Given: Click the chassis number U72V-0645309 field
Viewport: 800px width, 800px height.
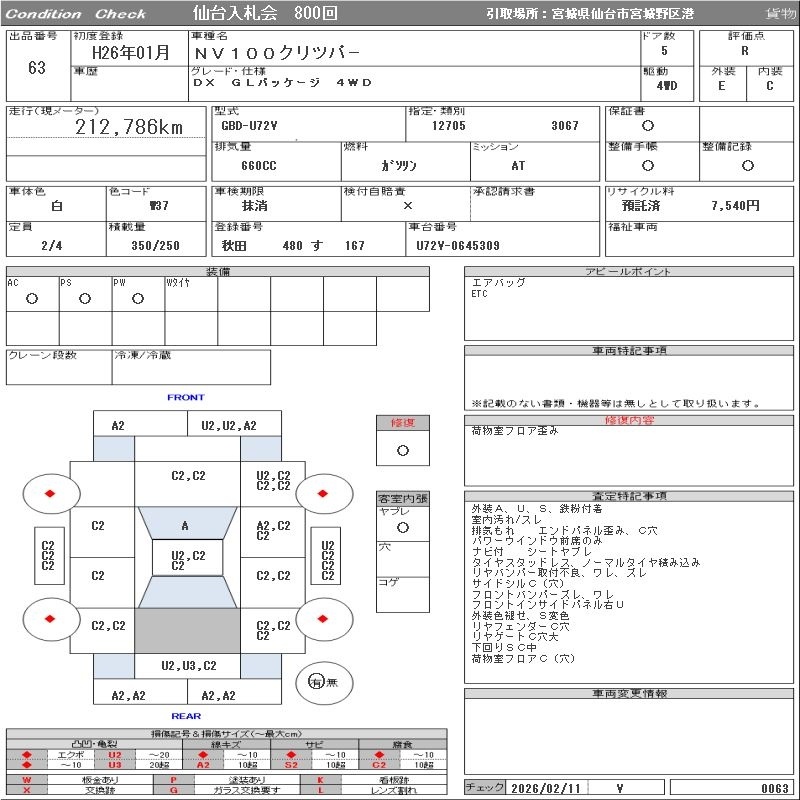Looking at the screenshot, I should click(x=503, y=239).
